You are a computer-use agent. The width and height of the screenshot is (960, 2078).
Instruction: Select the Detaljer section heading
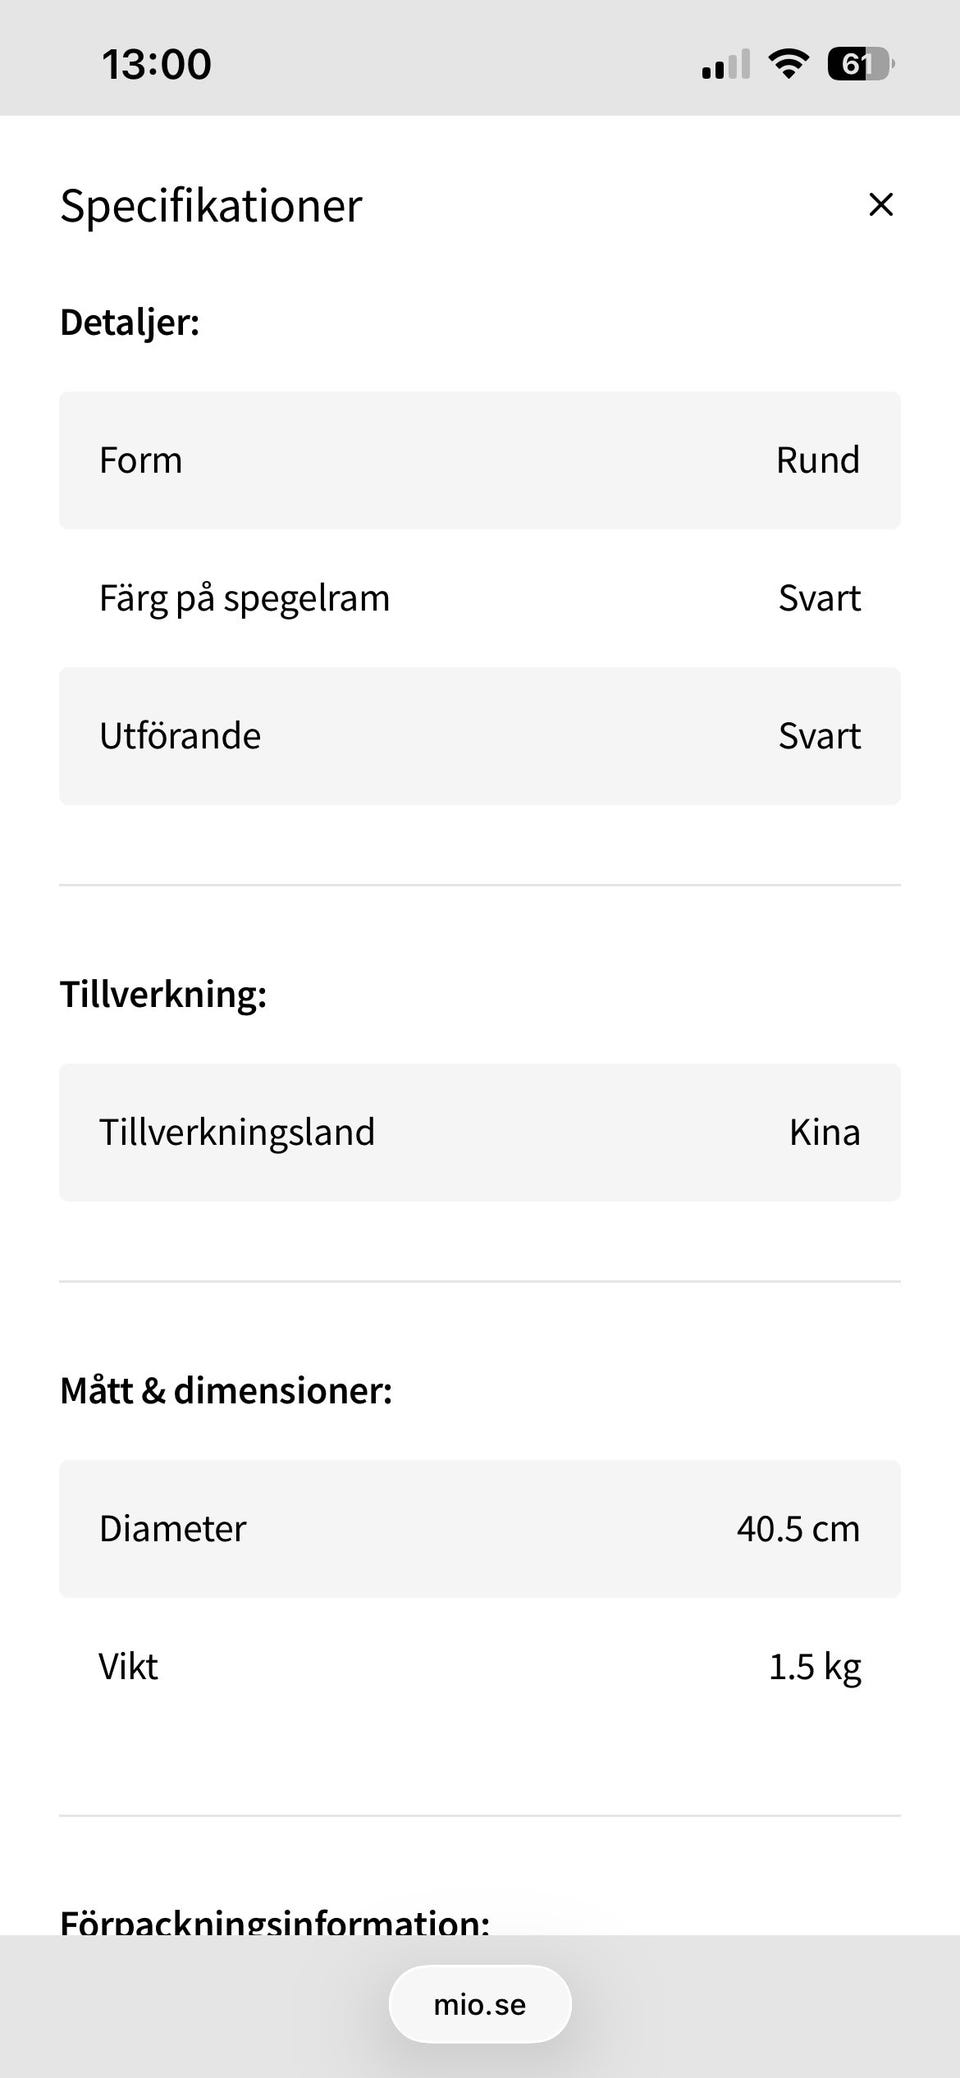[130, 322]
